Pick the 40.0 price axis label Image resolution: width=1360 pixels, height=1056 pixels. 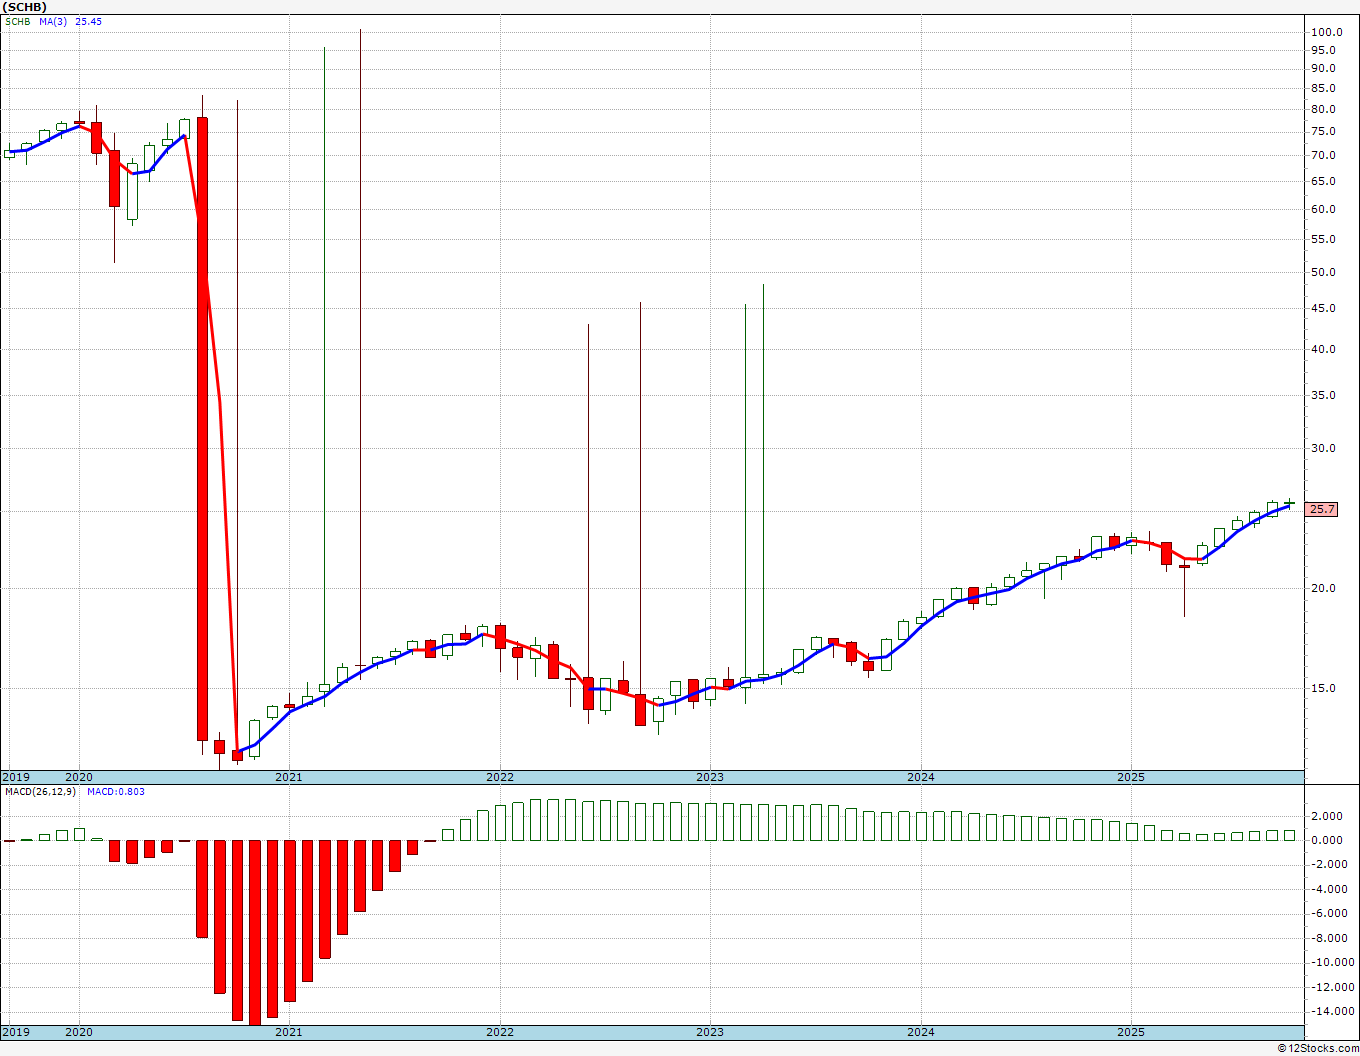point(1324,349)
